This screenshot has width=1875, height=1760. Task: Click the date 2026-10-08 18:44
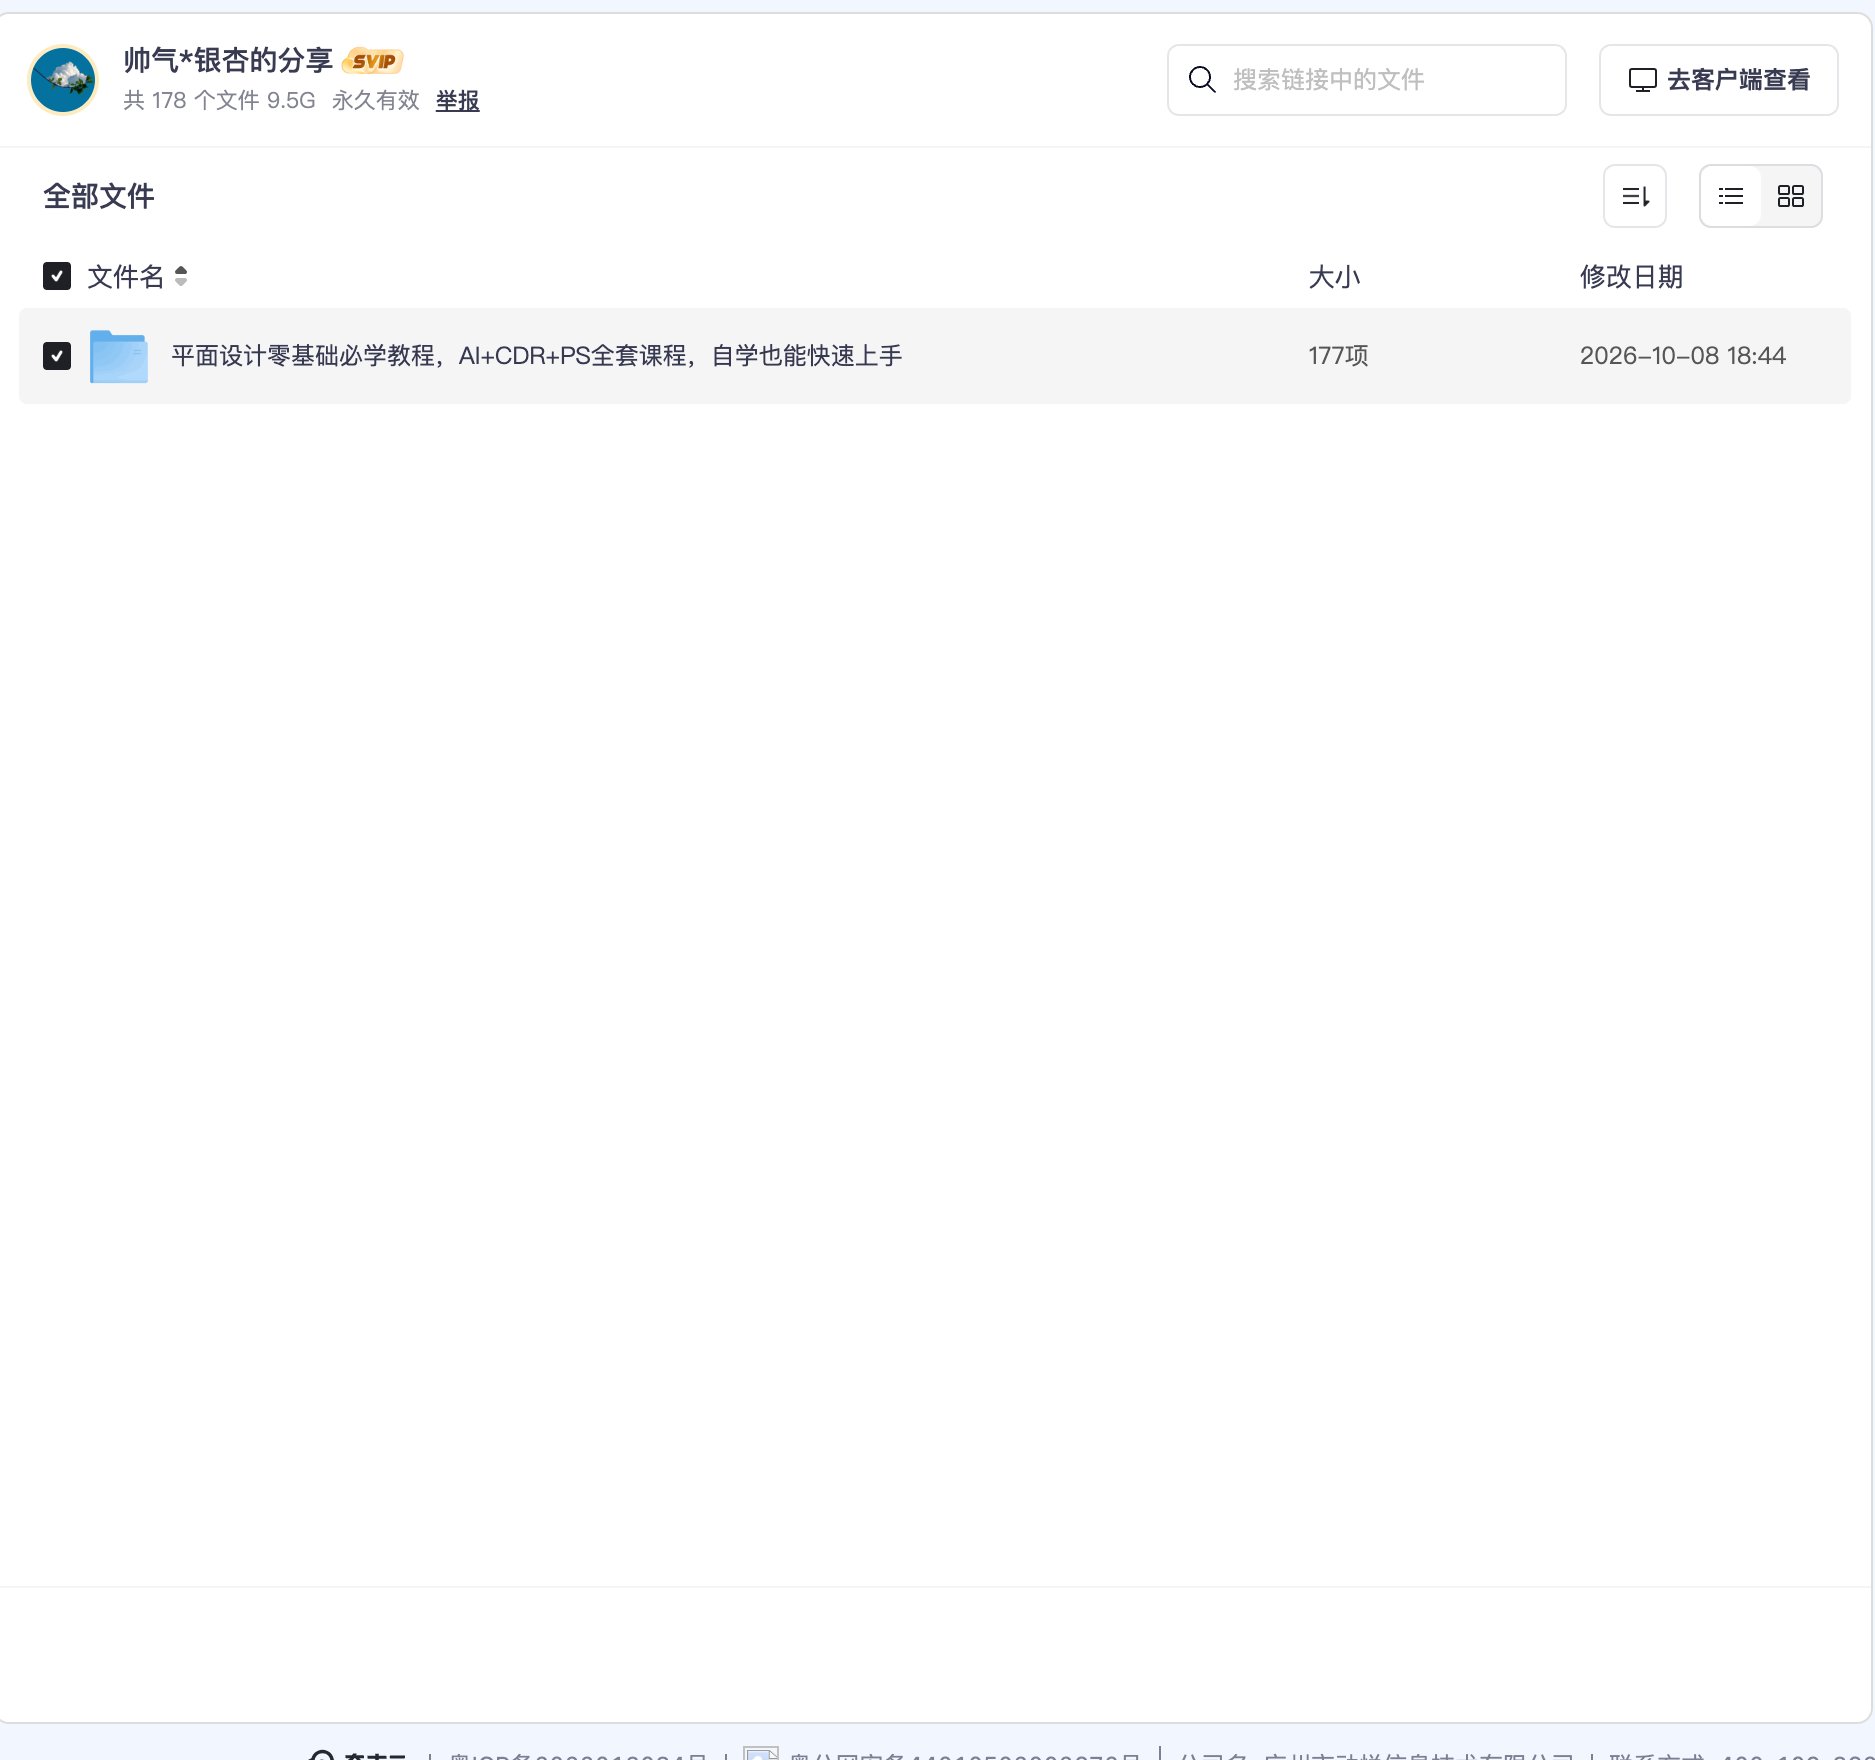coord(1683,356)
